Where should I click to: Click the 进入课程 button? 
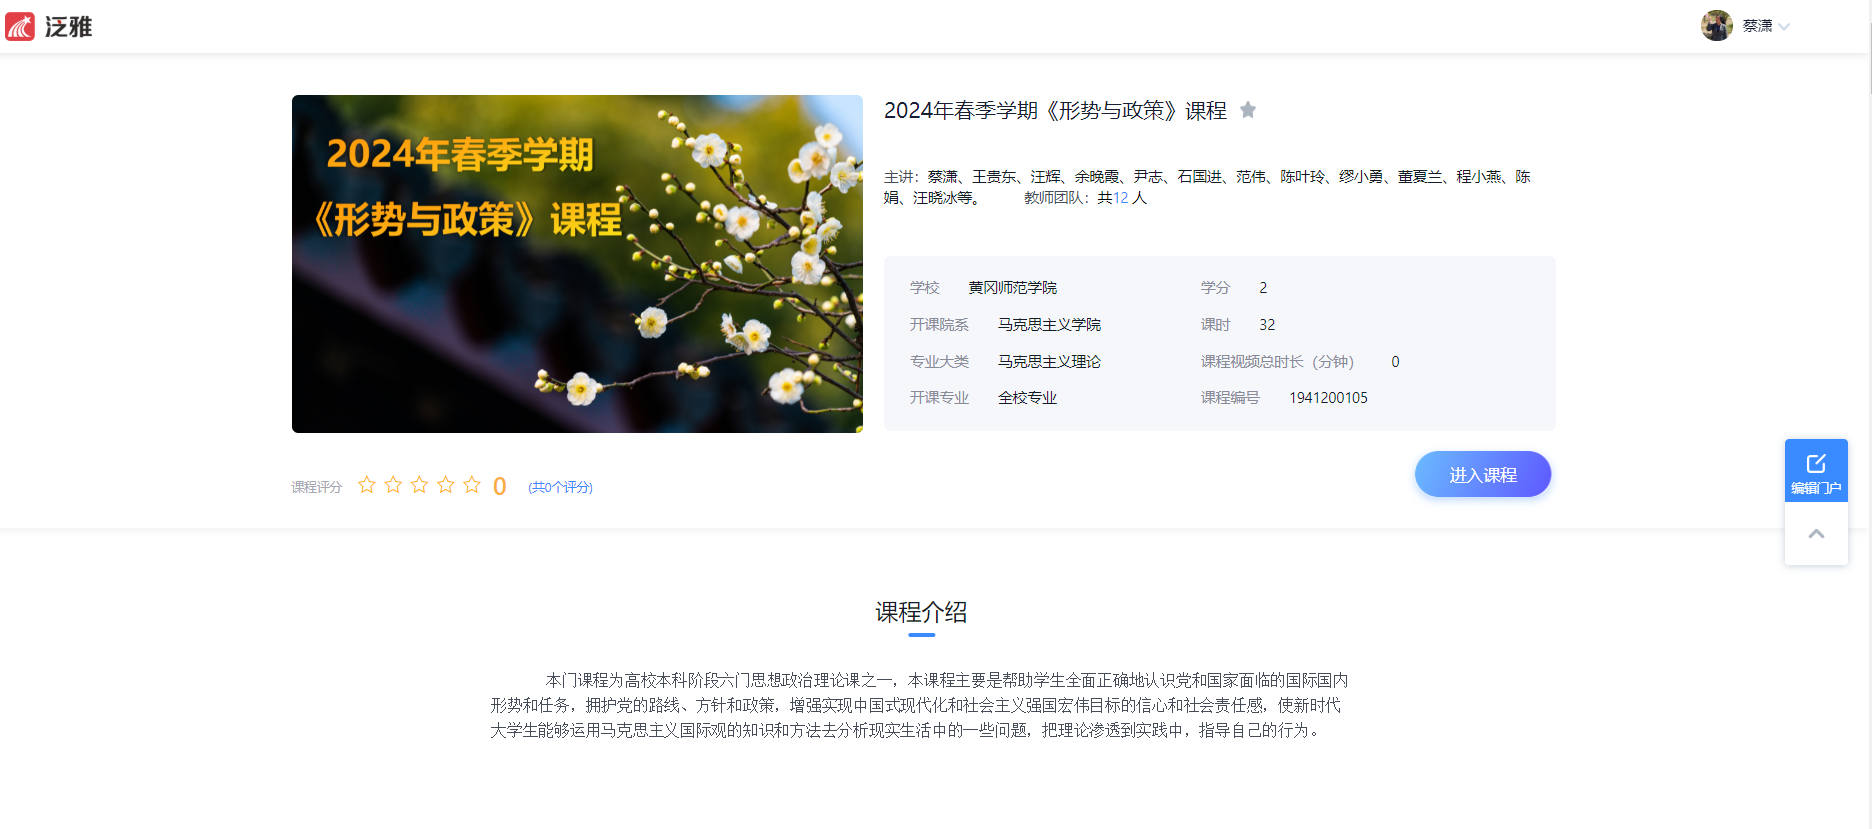coord(1483,474)
